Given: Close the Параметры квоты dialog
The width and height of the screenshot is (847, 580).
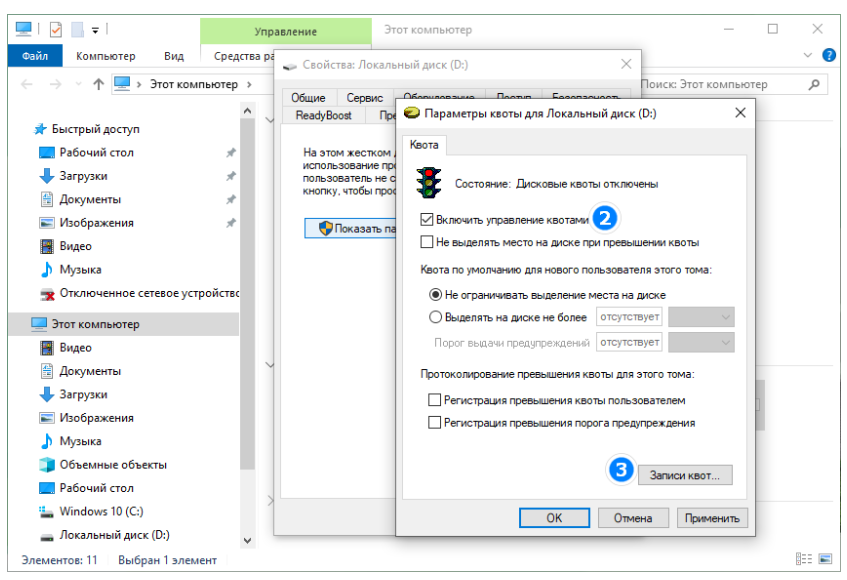Looking at the screenshot, I should 741,113.
